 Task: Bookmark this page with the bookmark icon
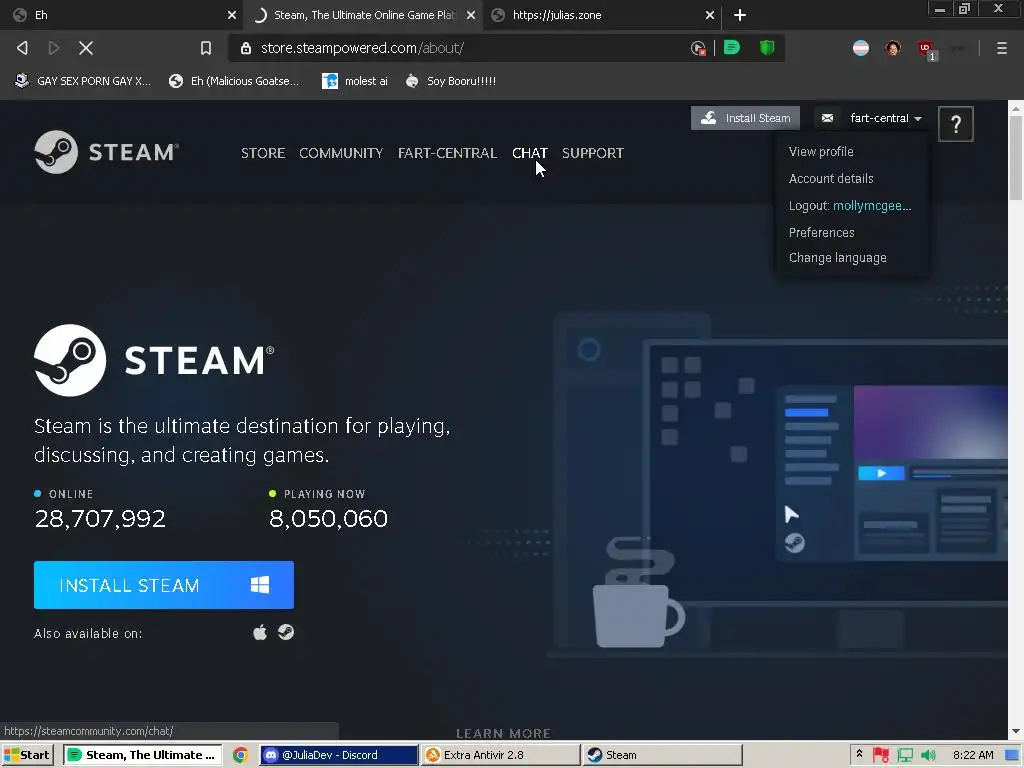(206, 48)
